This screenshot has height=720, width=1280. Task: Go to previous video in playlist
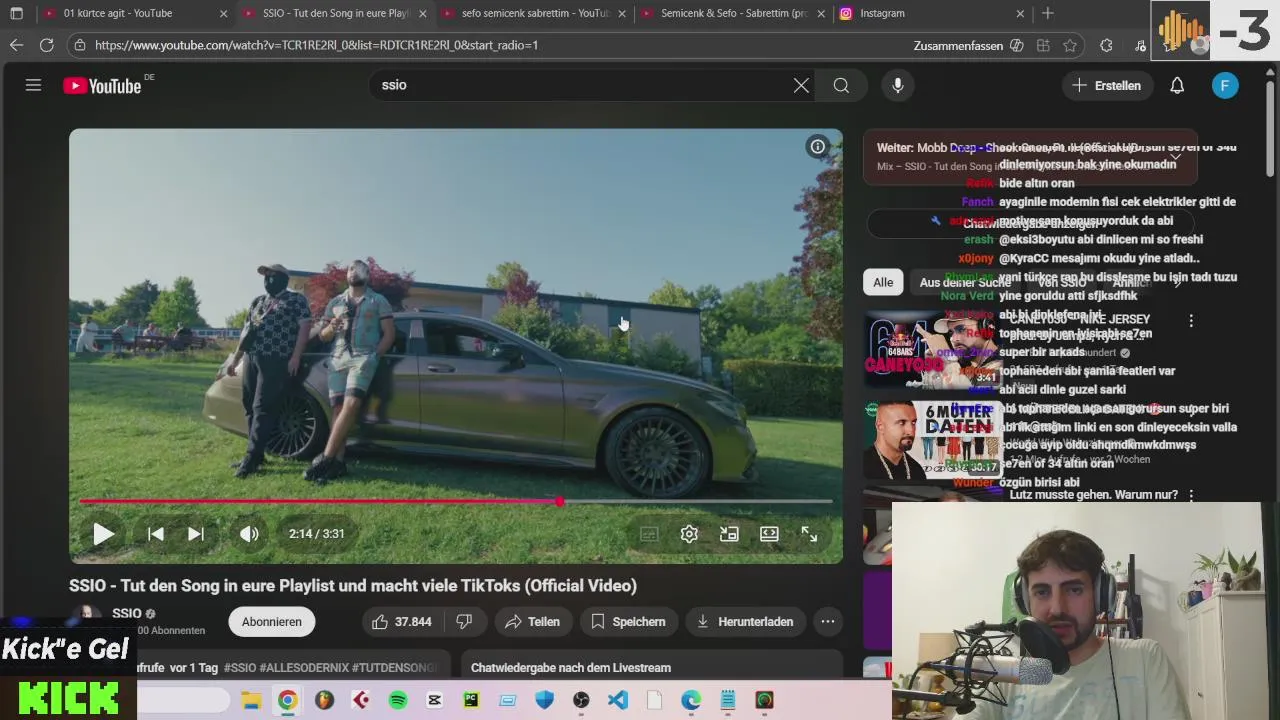(x=155, y=534)
